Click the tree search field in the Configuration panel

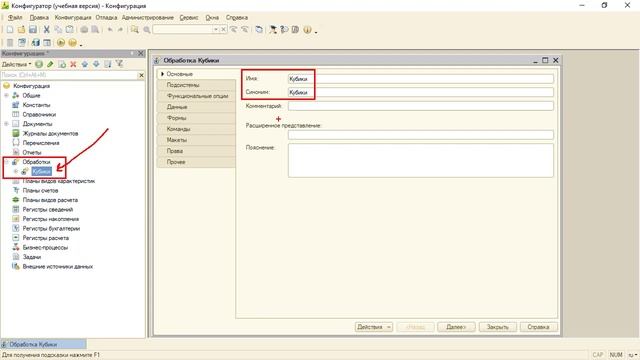(x=69, y=75)
